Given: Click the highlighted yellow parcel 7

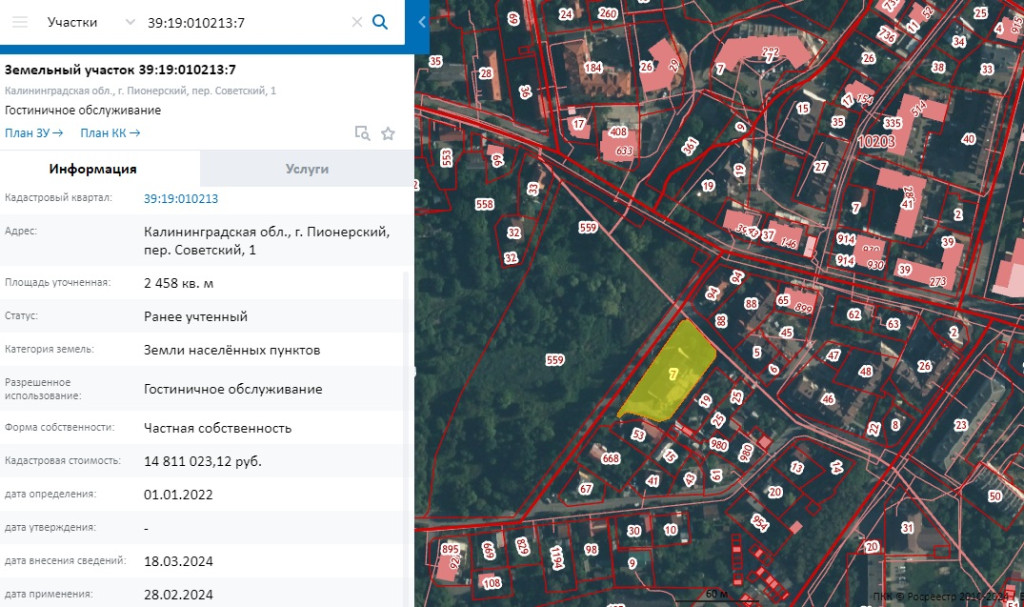Looking at the screenshot, I should point(671,373).
